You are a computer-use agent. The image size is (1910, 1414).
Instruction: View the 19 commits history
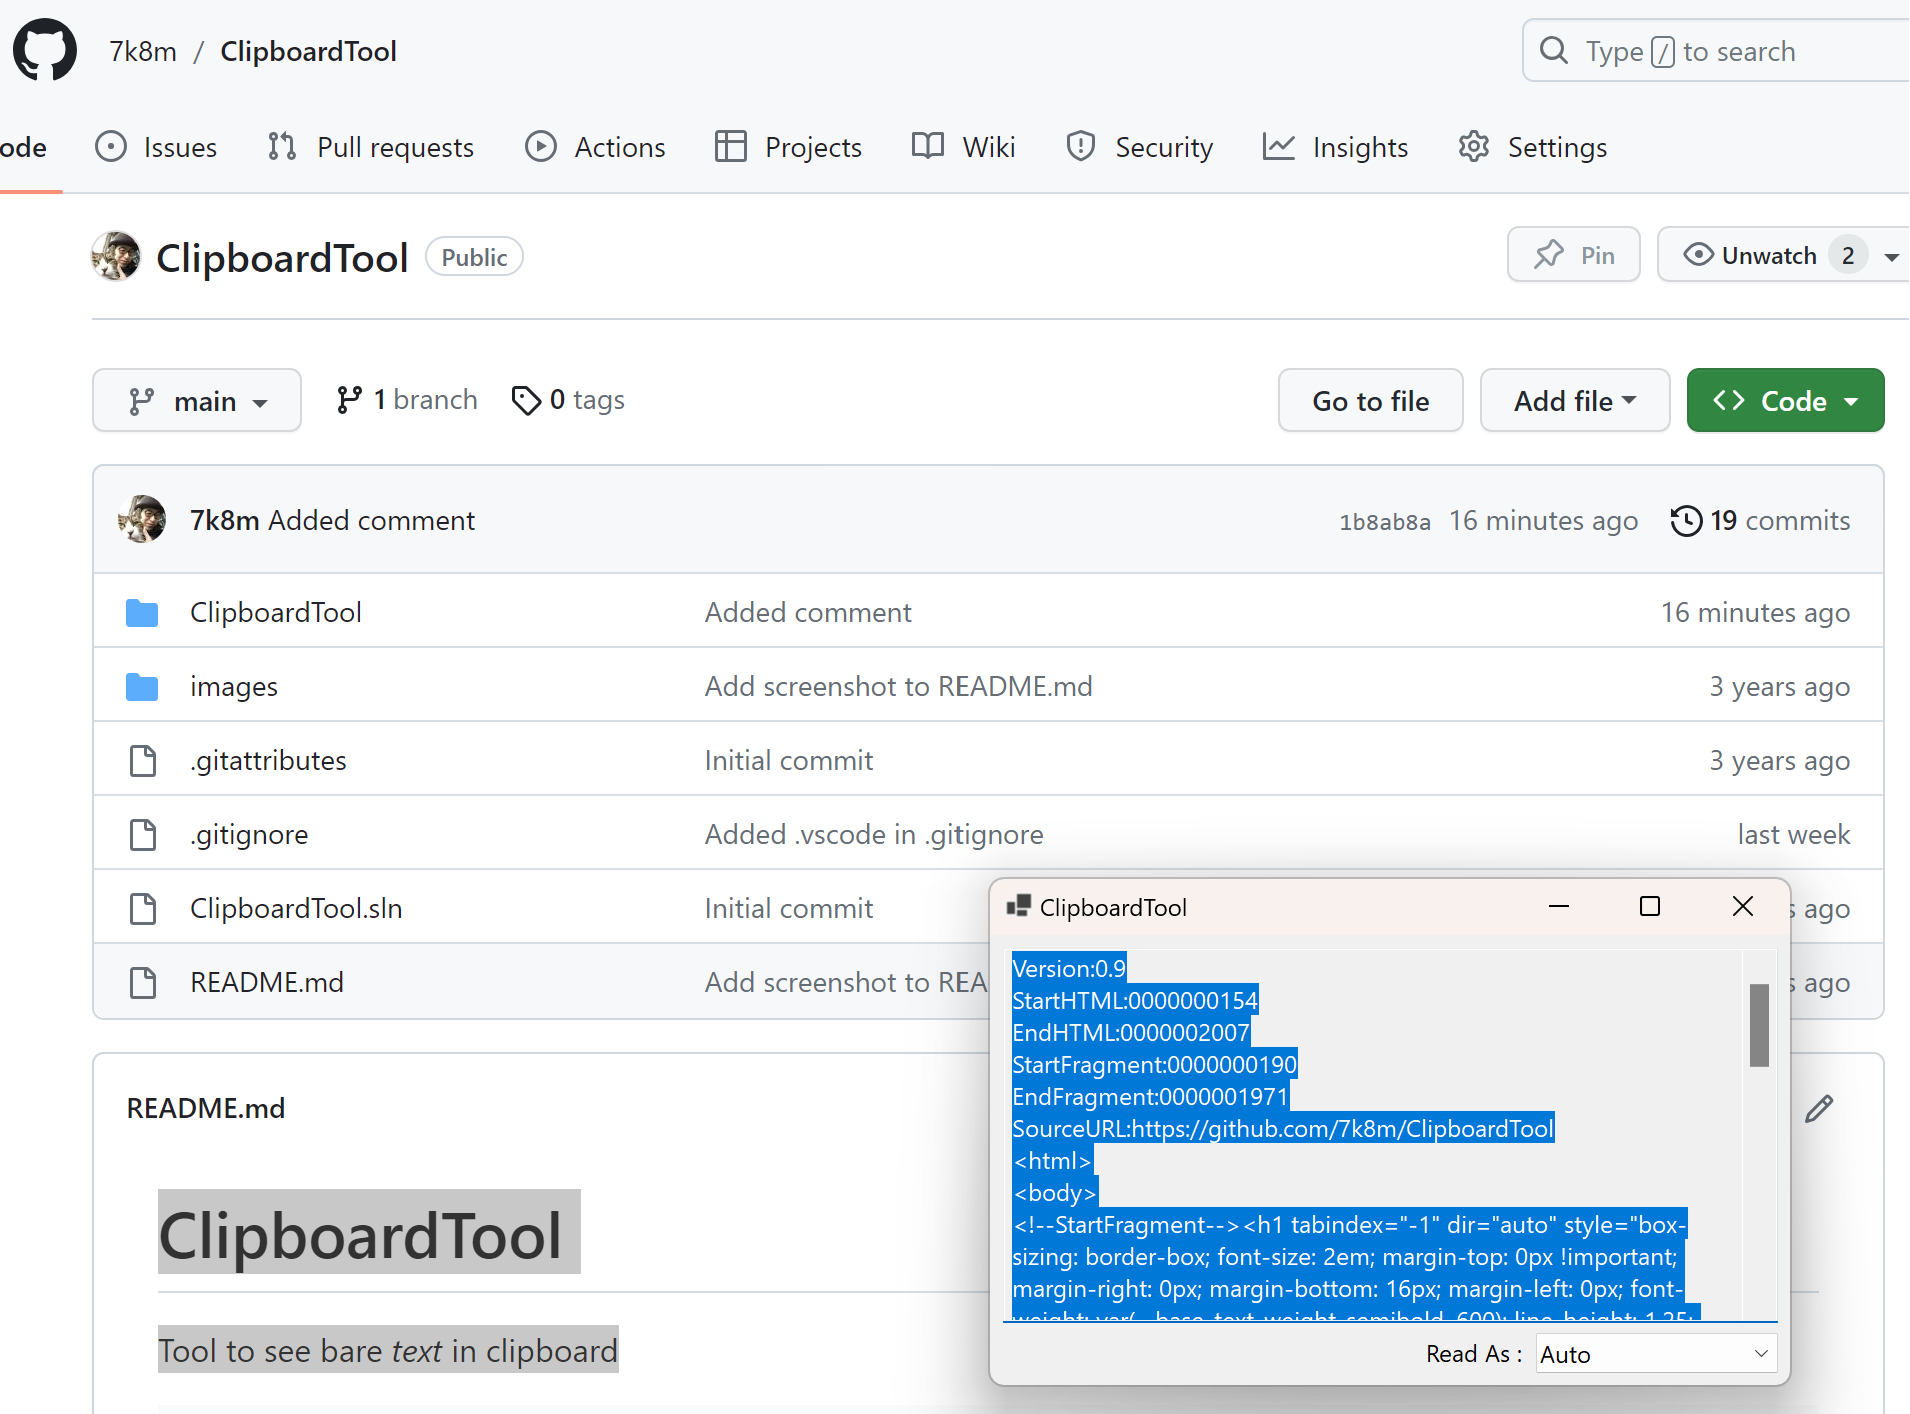pyautogui.click(x=1760, y=520)
